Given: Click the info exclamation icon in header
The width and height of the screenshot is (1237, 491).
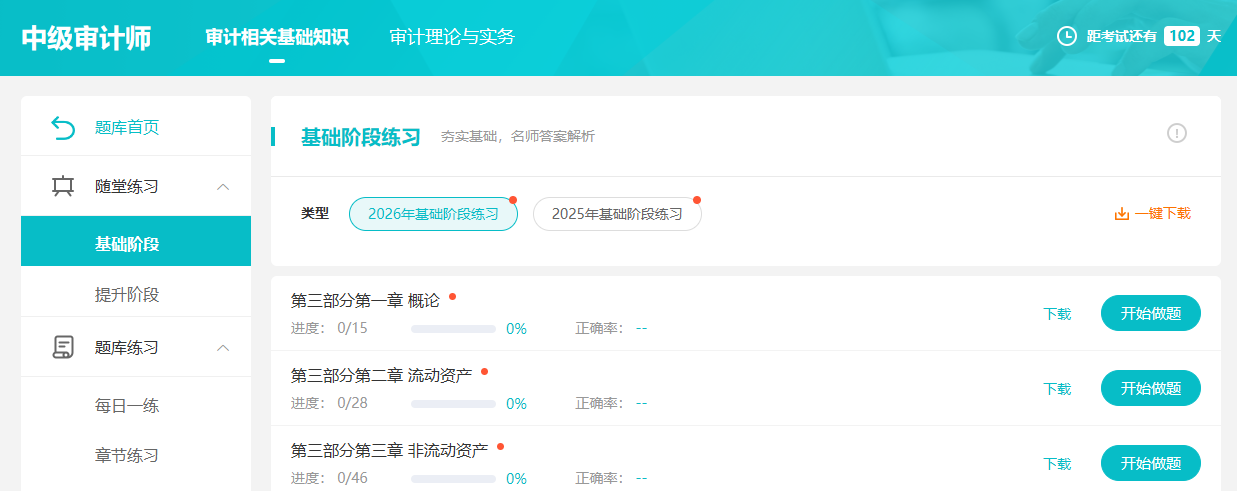Looking at the screenshot, I should pos(1177,133).
